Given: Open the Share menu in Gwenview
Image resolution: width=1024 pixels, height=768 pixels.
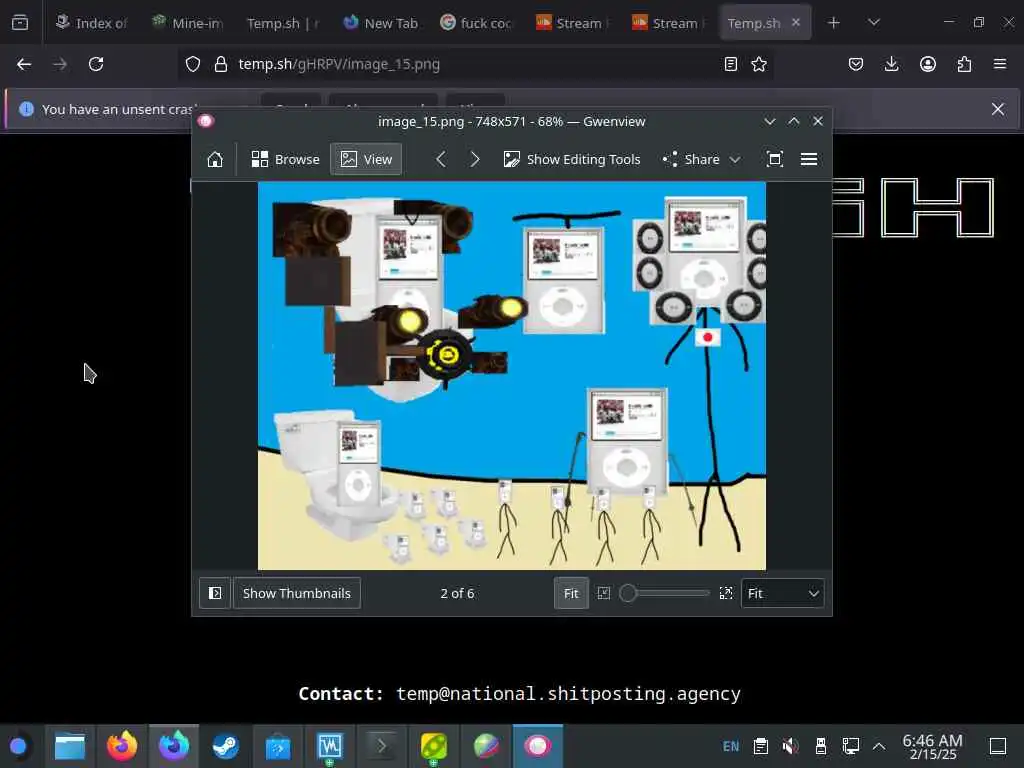Looking at the screenshot, I should click(x=702, y=159).
